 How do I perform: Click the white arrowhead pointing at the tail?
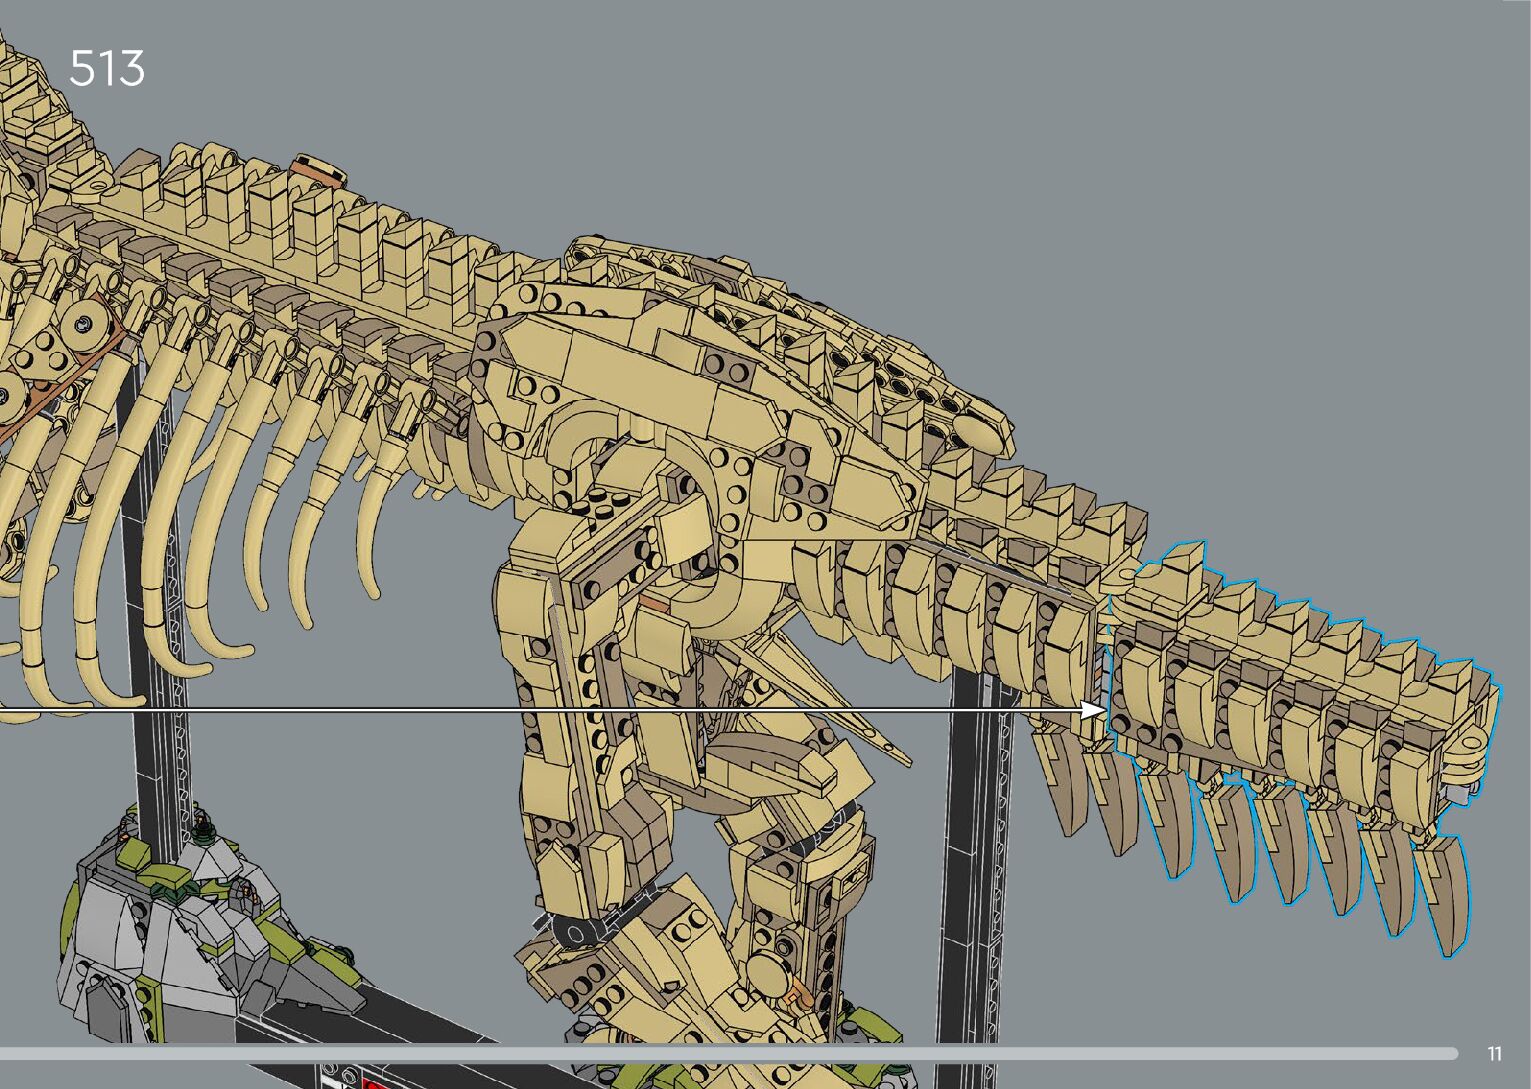coord(1093,709)
